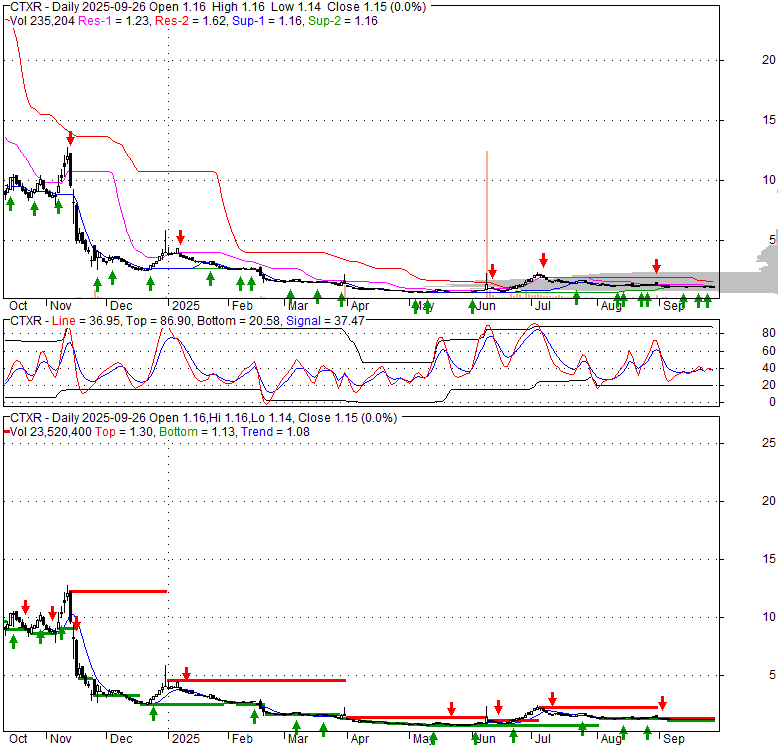Click the oscillator's 0 axis label
This screenshot has height=745, width=780.
tap(772, 401)
